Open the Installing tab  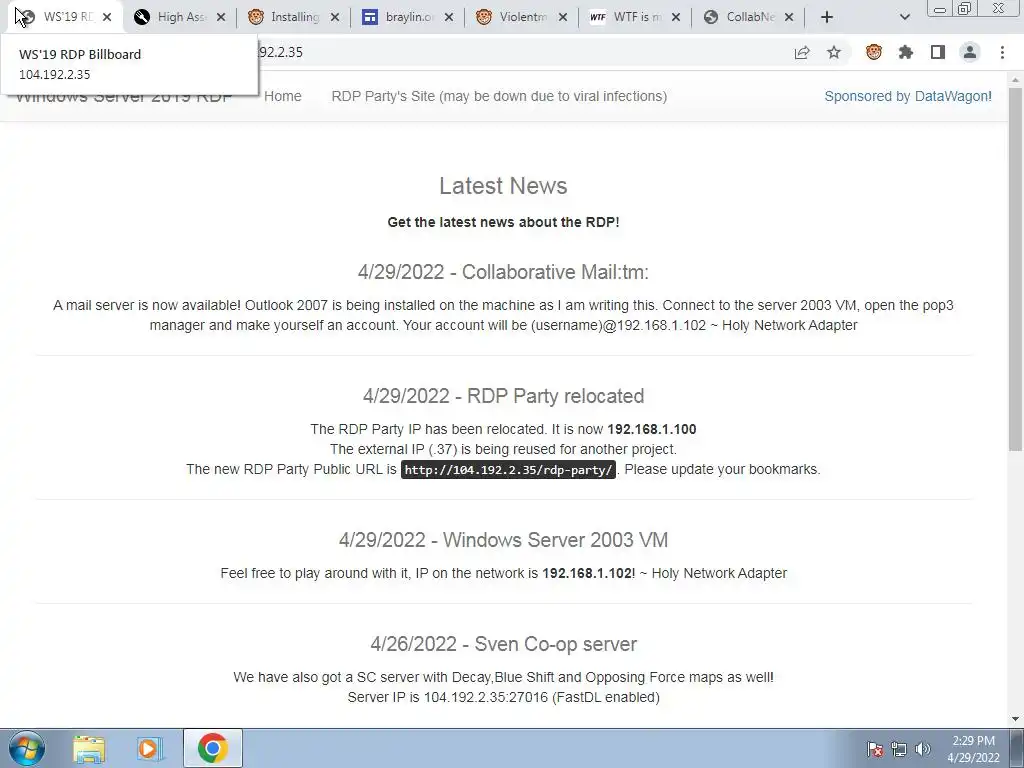[295, 17]
